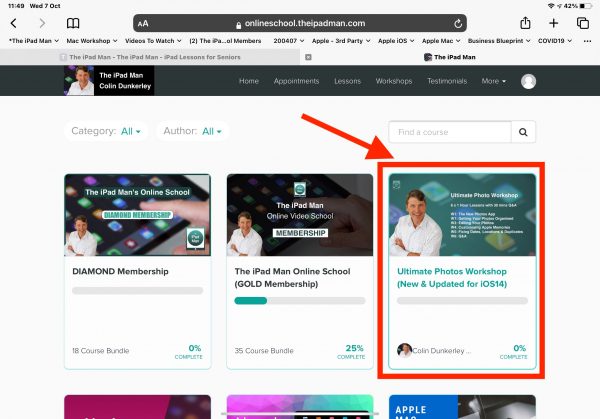Screen dimensions: 600x419
Task: Open a new tab with the plus icon
Action: (x=553, y=23)
